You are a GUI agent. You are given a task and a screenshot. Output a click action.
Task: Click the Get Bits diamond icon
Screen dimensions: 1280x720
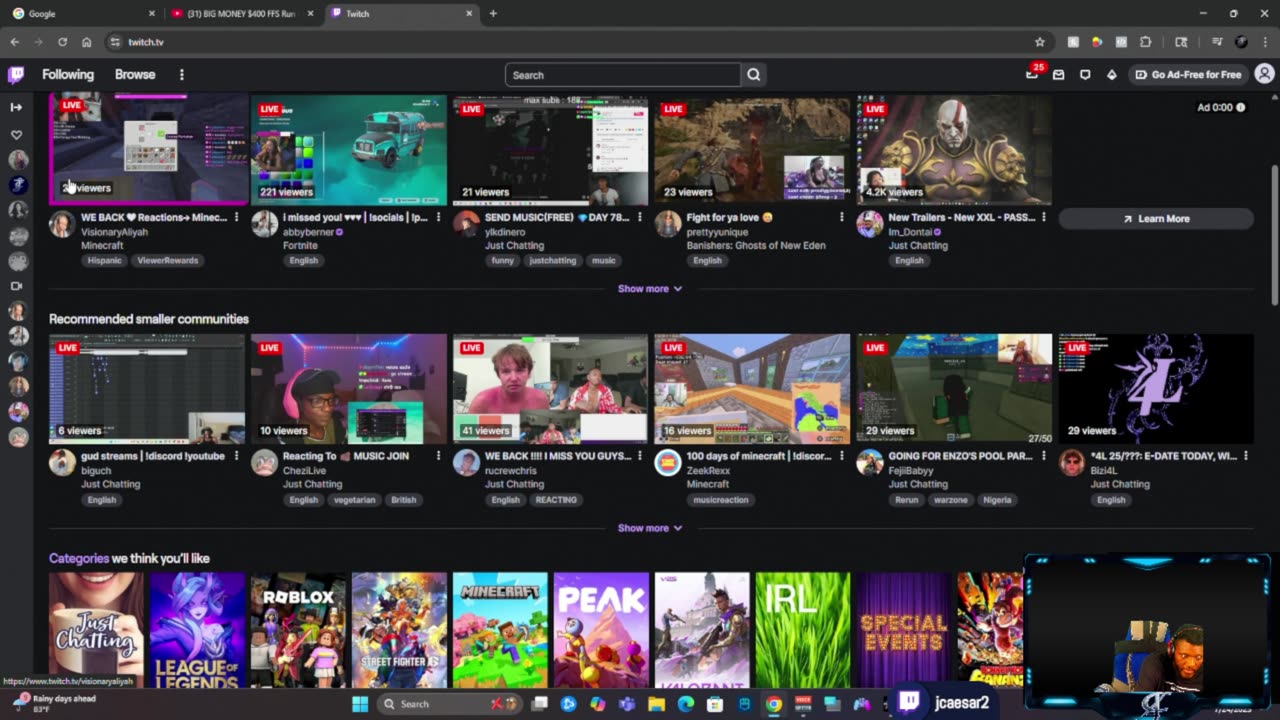[1111, 75]
